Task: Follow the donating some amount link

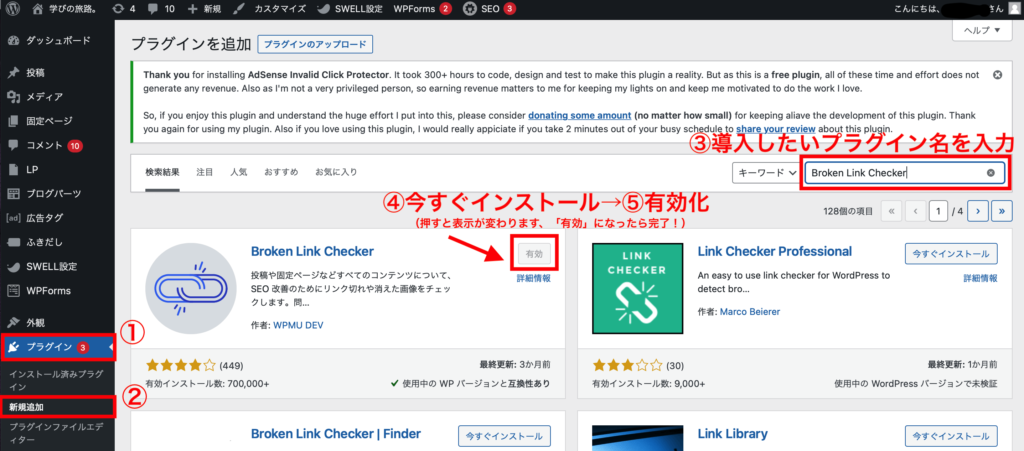Action: 579,115
